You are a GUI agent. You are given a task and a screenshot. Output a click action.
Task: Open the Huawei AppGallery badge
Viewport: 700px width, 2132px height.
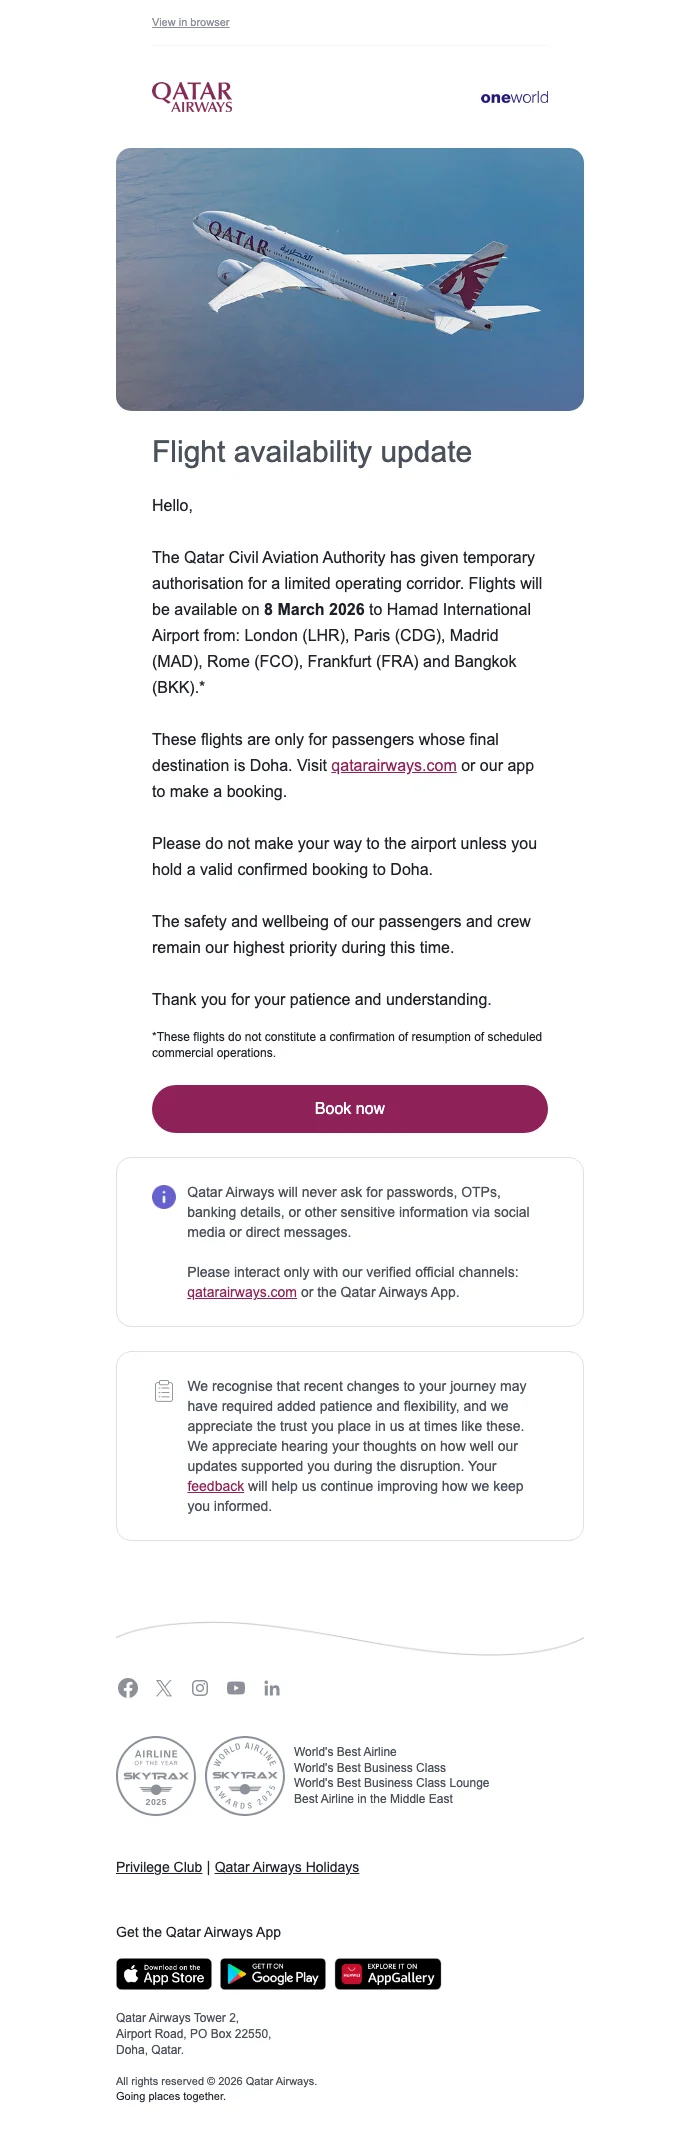point(388,1974)
